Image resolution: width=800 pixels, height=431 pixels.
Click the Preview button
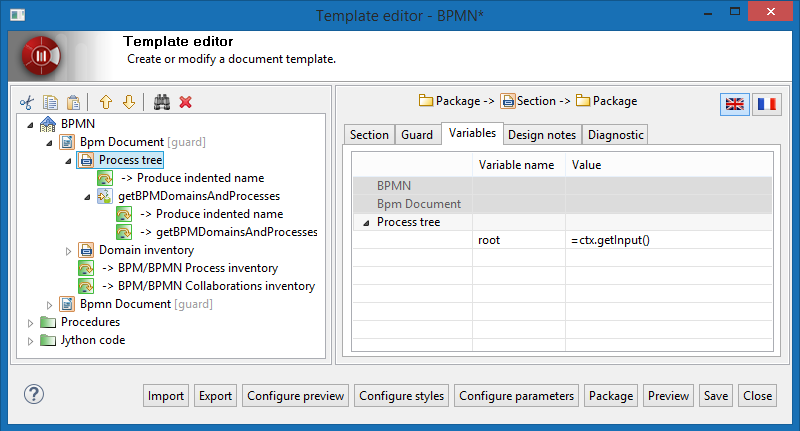pos(668,396)
